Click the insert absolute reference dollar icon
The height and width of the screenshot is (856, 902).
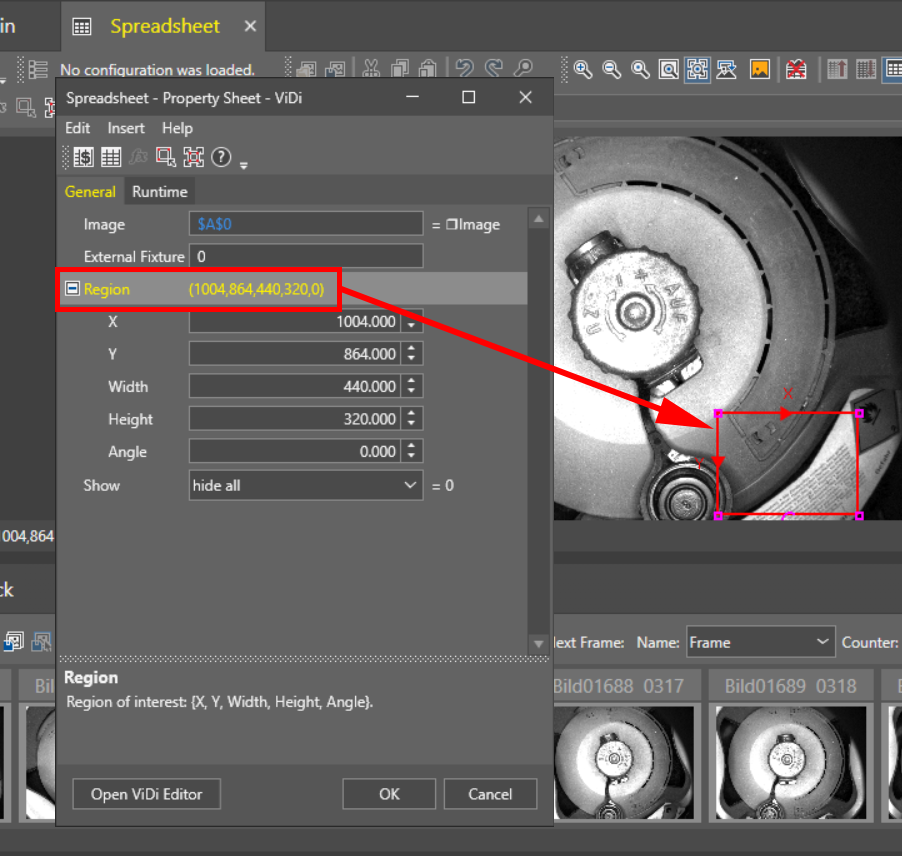point(83,157)
